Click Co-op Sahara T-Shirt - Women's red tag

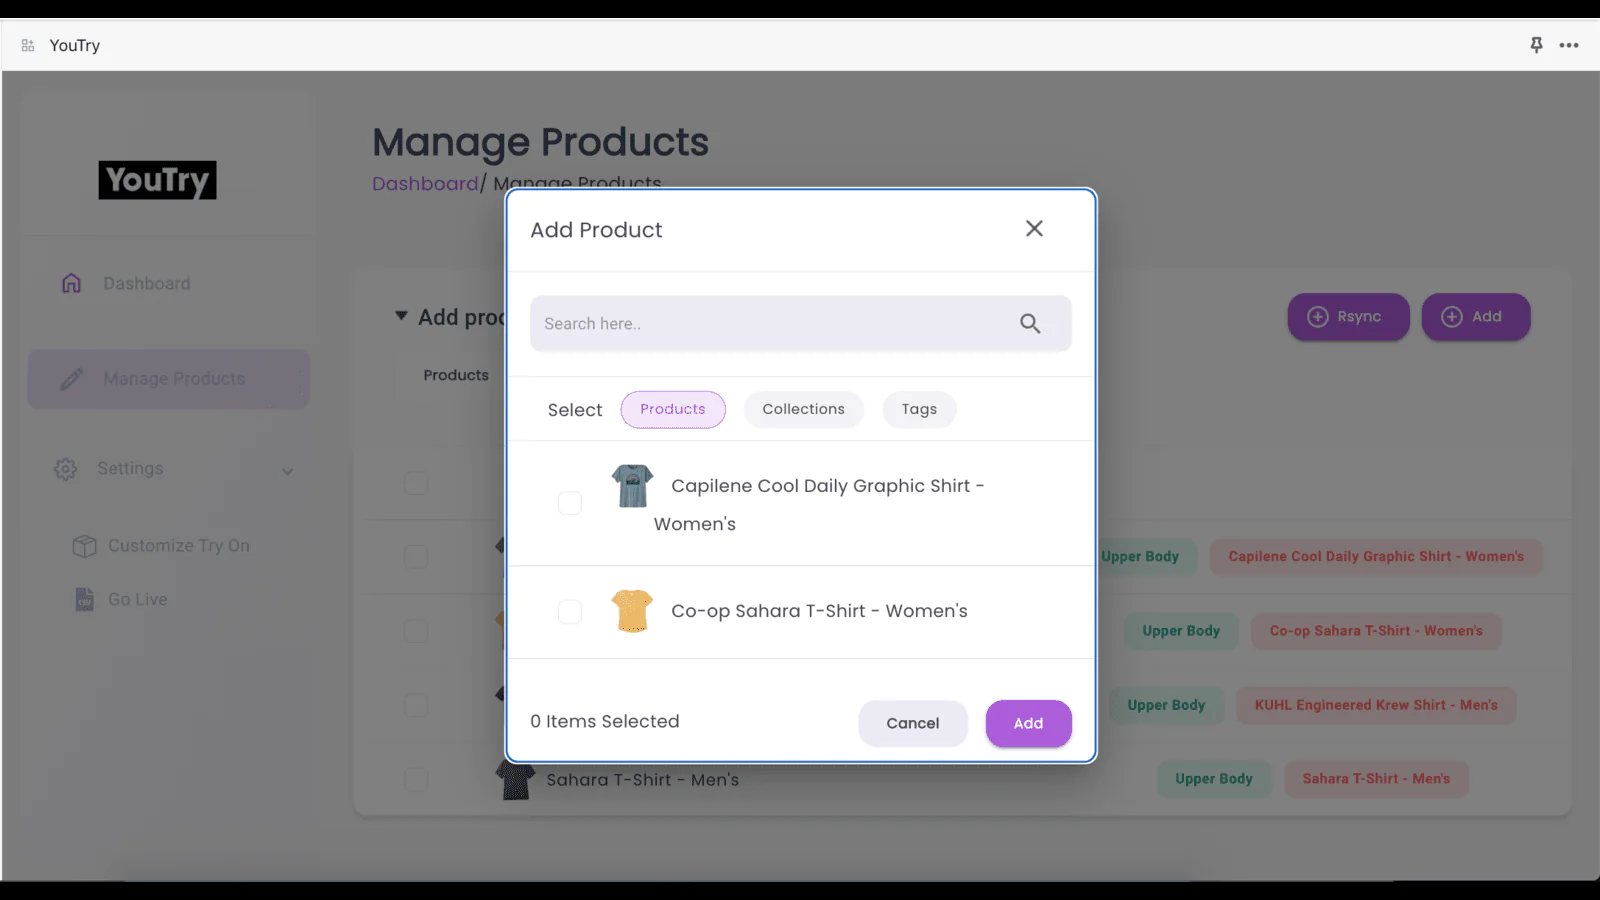(x=1376, y=631)
